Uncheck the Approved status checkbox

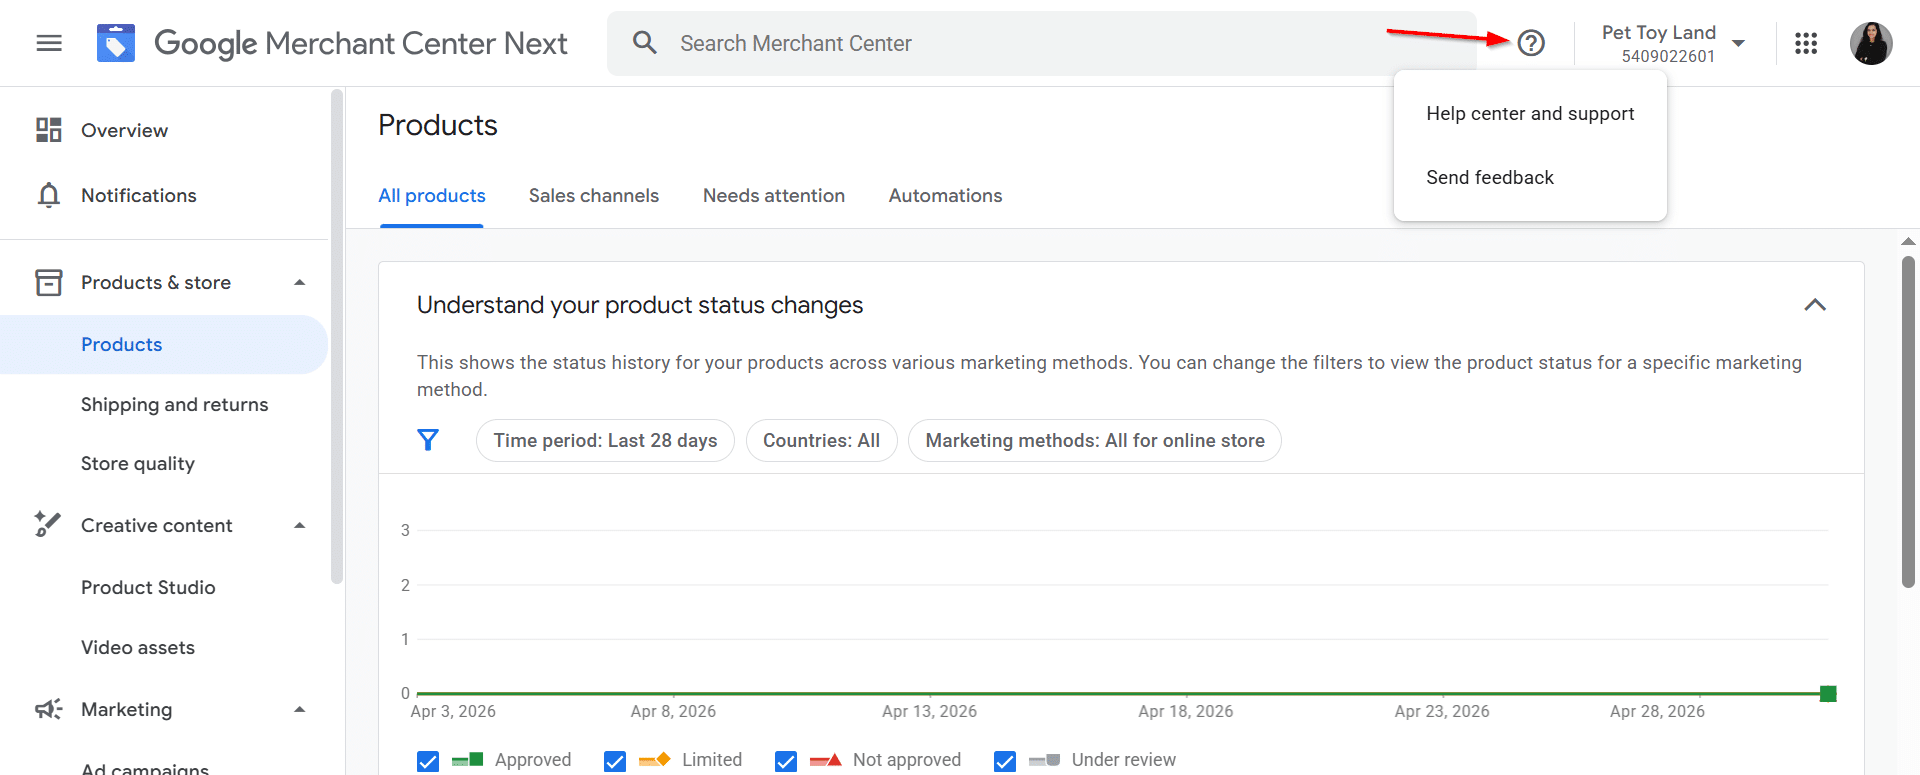pos(428,761)
